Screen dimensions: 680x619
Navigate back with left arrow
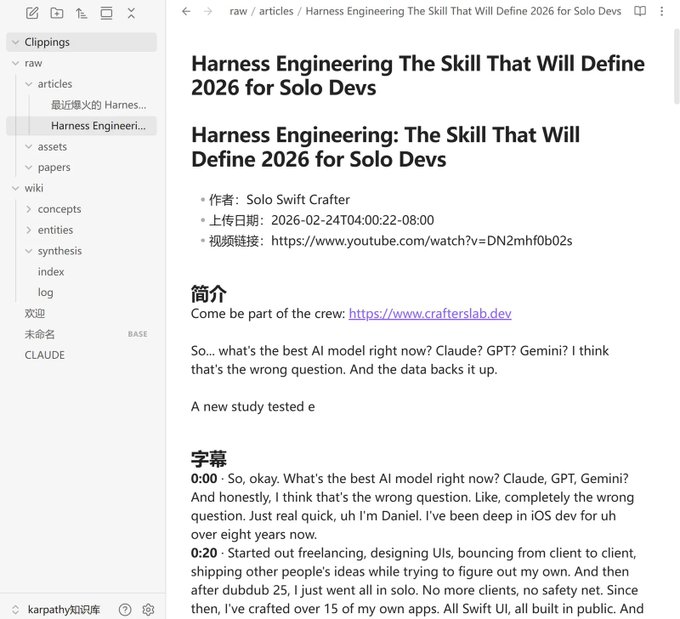186,11
